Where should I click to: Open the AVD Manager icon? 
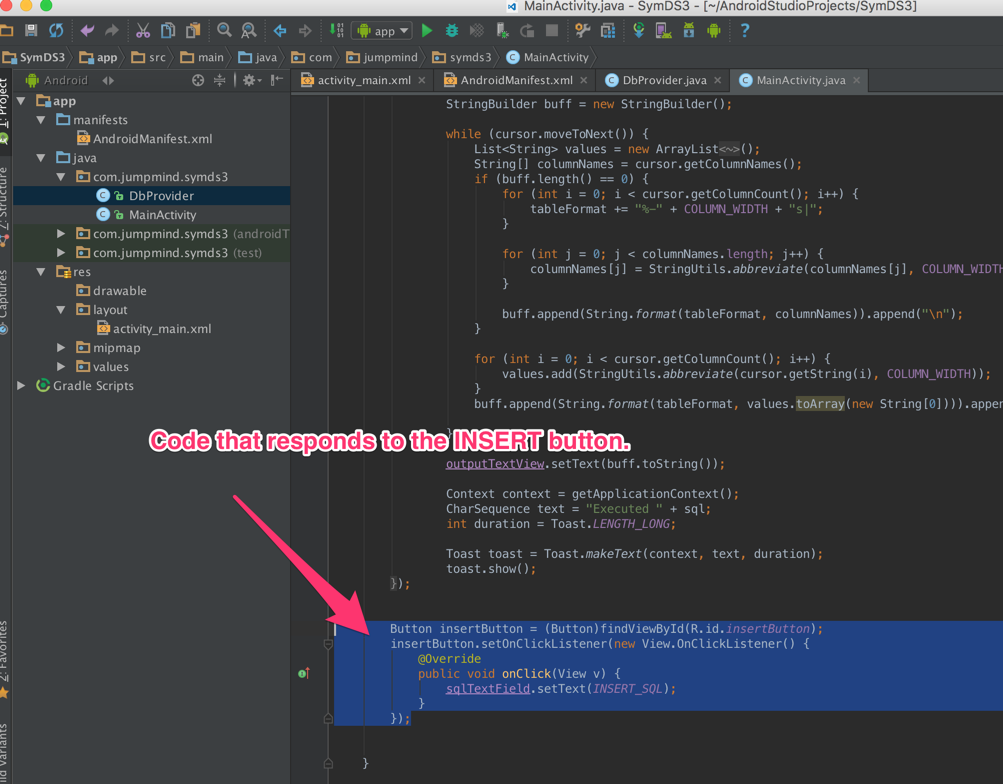point(663,31)
